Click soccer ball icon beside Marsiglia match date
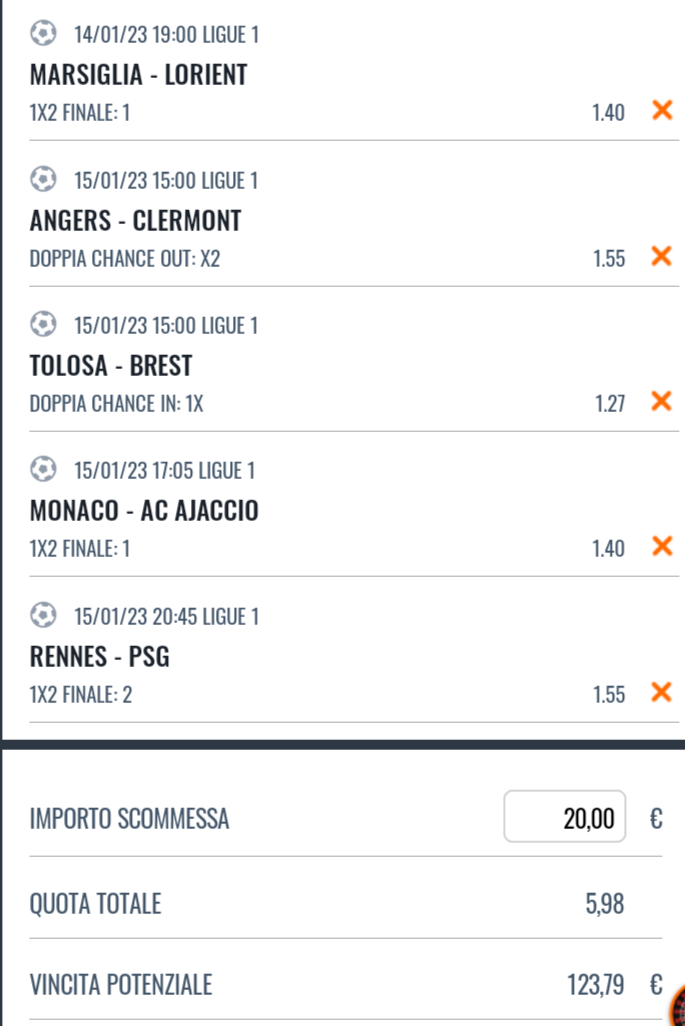The height and width of the screenshot is (1026, 685). coord(43,34)
